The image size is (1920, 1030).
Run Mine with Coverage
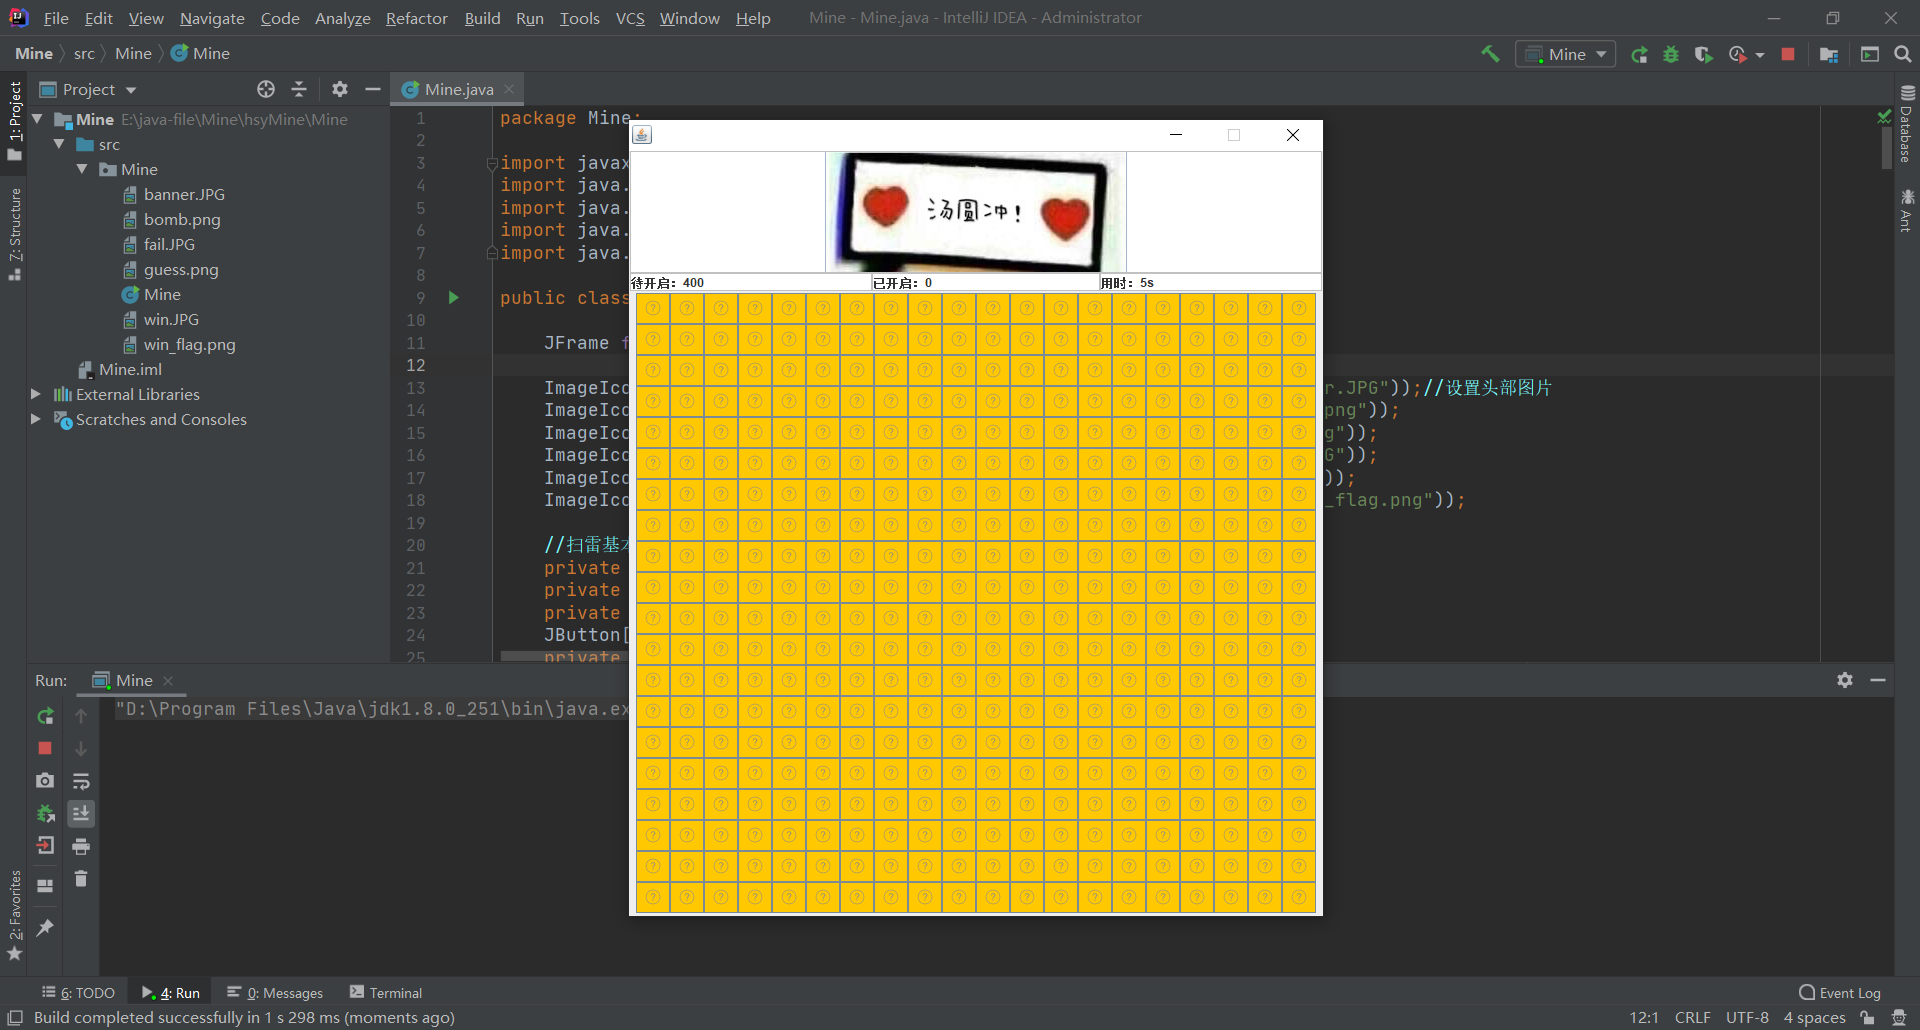point(1704,55)
